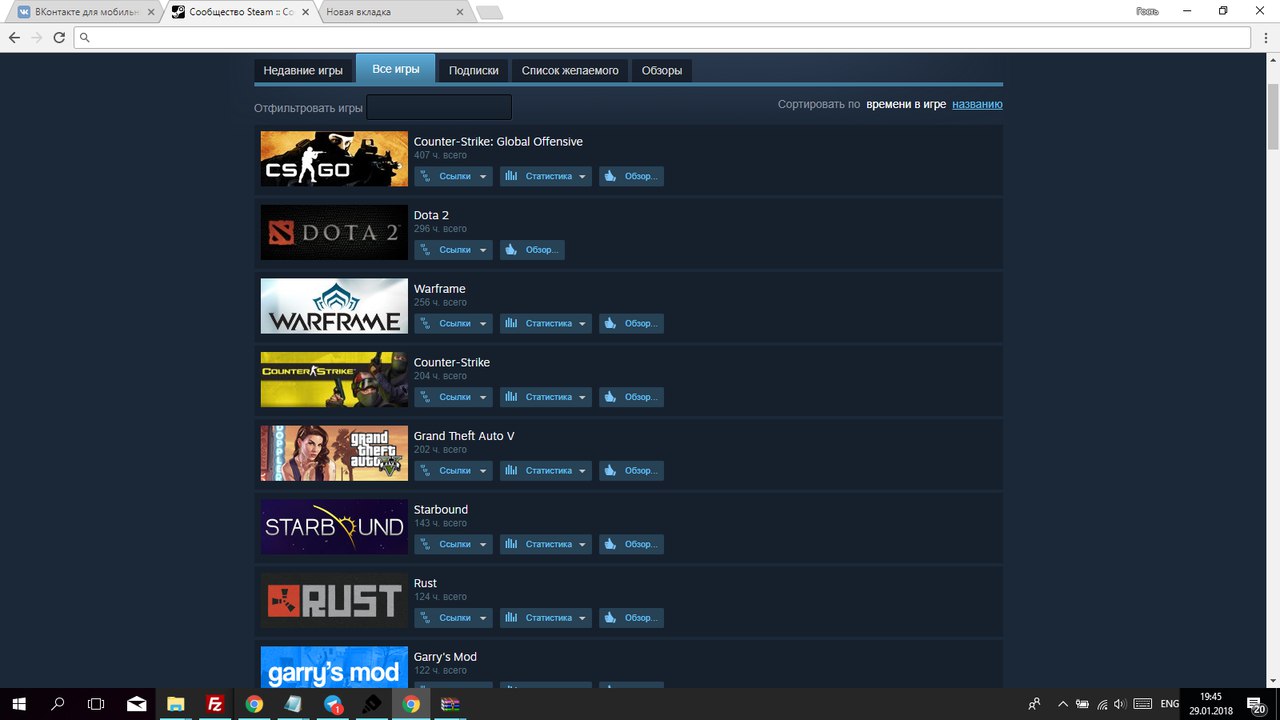This screenshot has width=1280, height=720.
Task: Expand Ссылки dropdown for Rust
Action: point(454,618)
